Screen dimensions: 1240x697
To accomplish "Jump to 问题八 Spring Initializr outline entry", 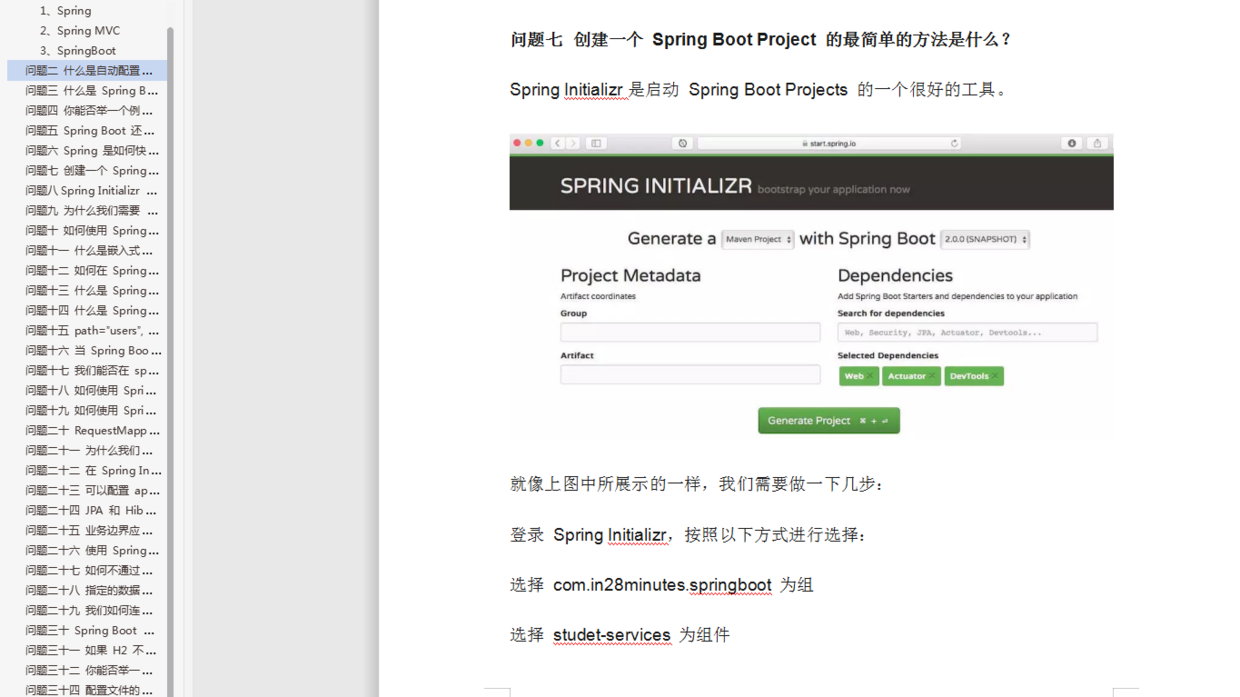I will coord(91,190).
